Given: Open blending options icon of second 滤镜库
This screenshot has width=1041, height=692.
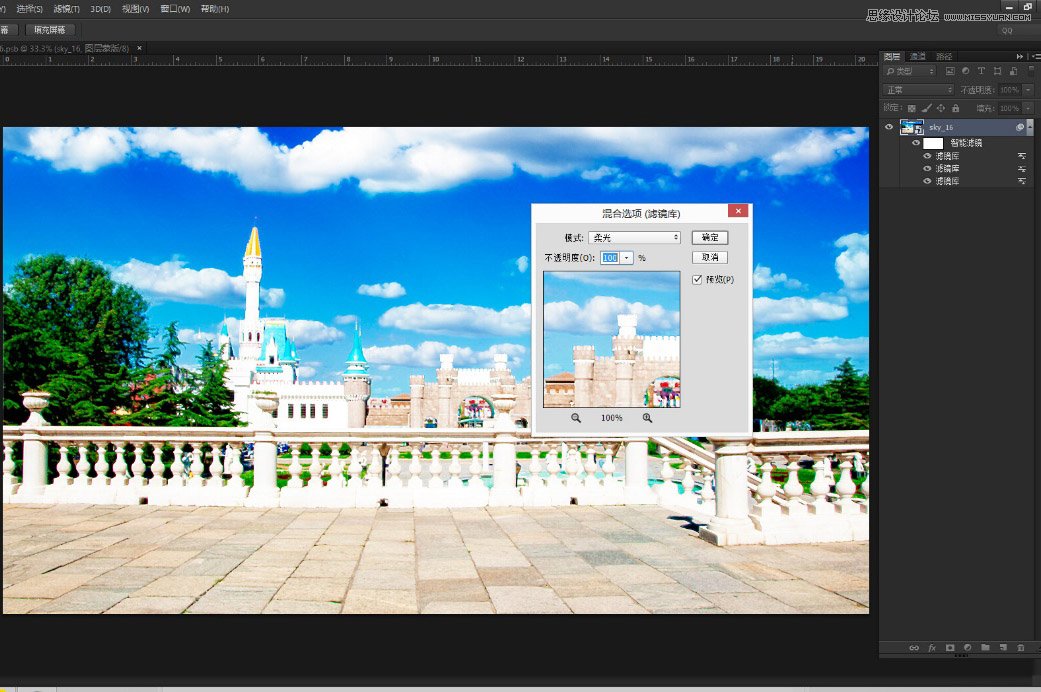Looking at the screenshot, I should pyautogui.click(x=1022, y=169).
